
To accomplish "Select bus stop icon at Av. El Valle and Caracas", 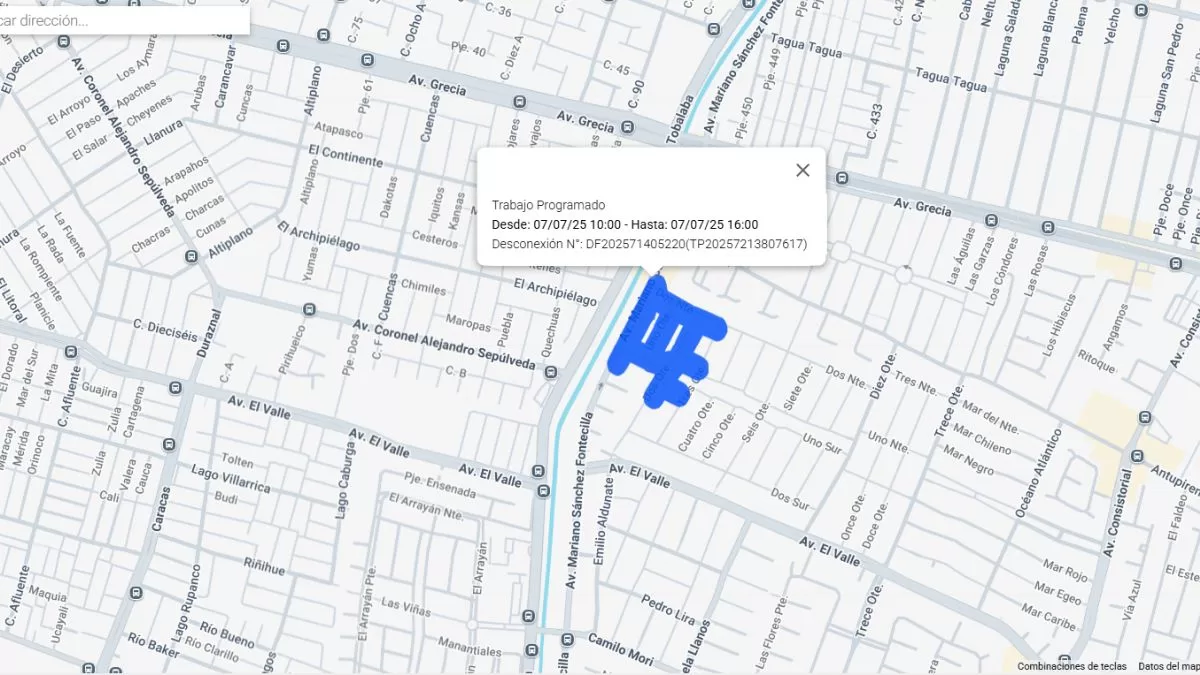I will [x=176, y=388].
